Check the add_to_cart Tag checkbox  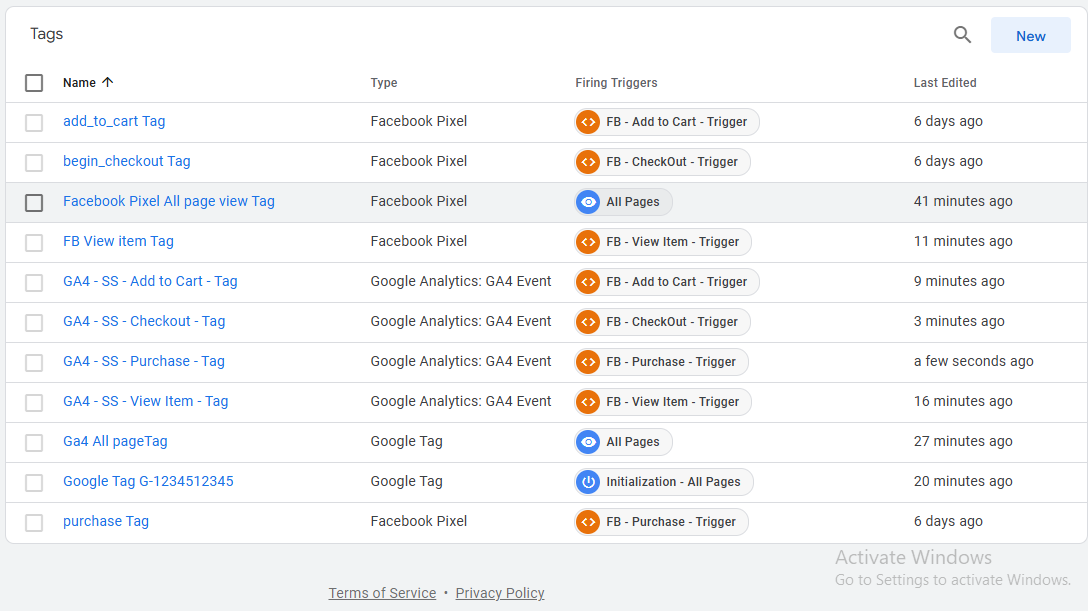pos(34,122)
